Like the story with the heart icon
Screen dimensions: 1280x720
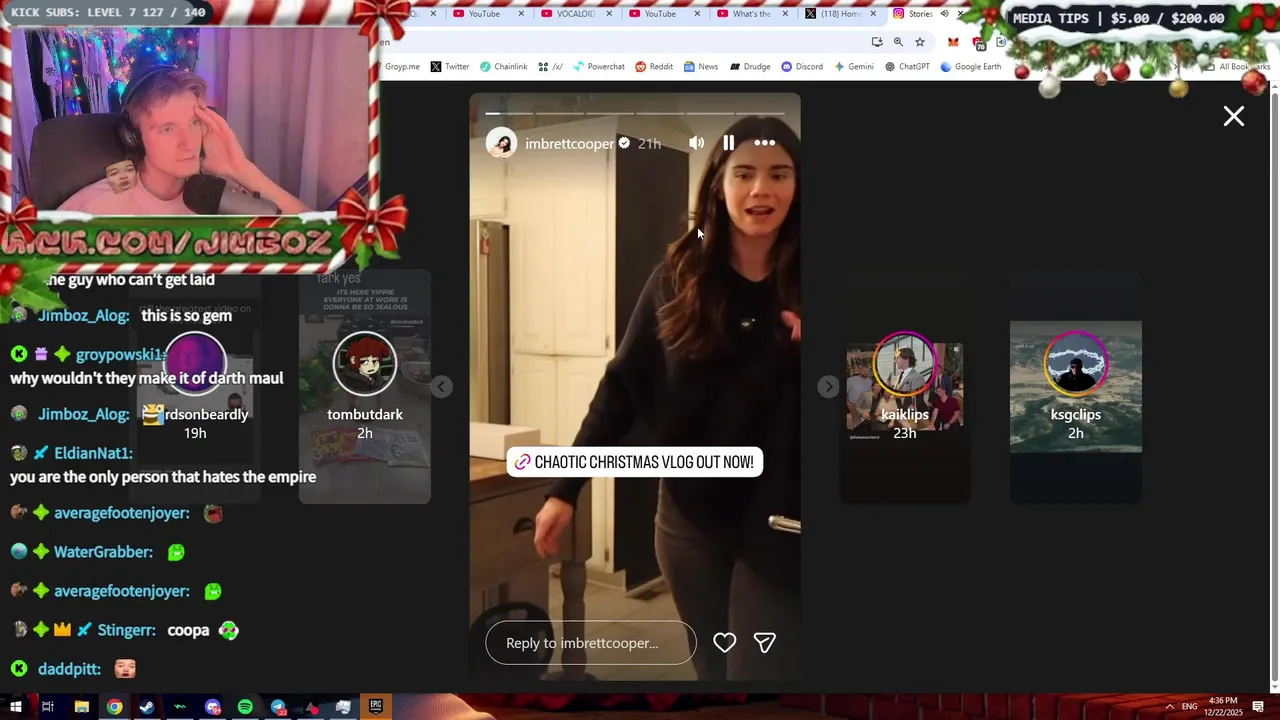724,643
